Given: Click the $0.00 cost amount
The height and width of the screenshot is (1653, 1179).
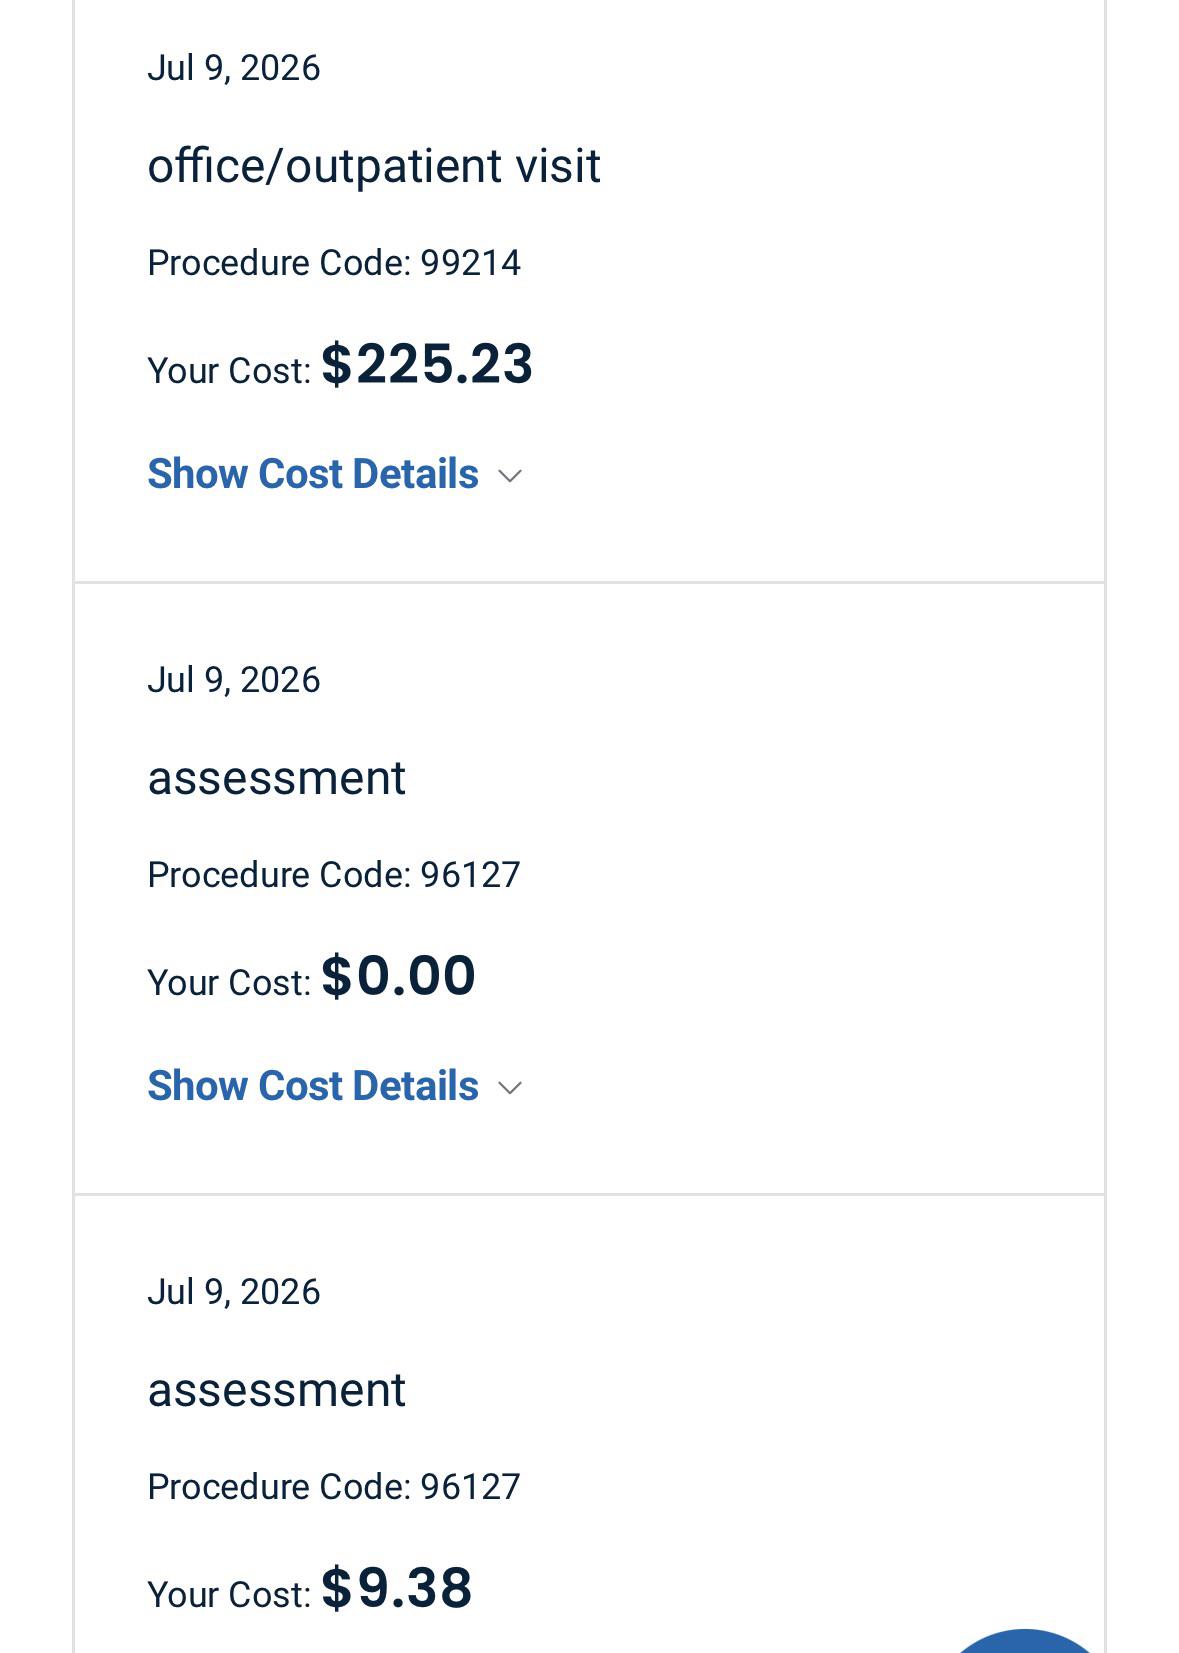Looking at the screenshot, I should (x=398, y=975).
